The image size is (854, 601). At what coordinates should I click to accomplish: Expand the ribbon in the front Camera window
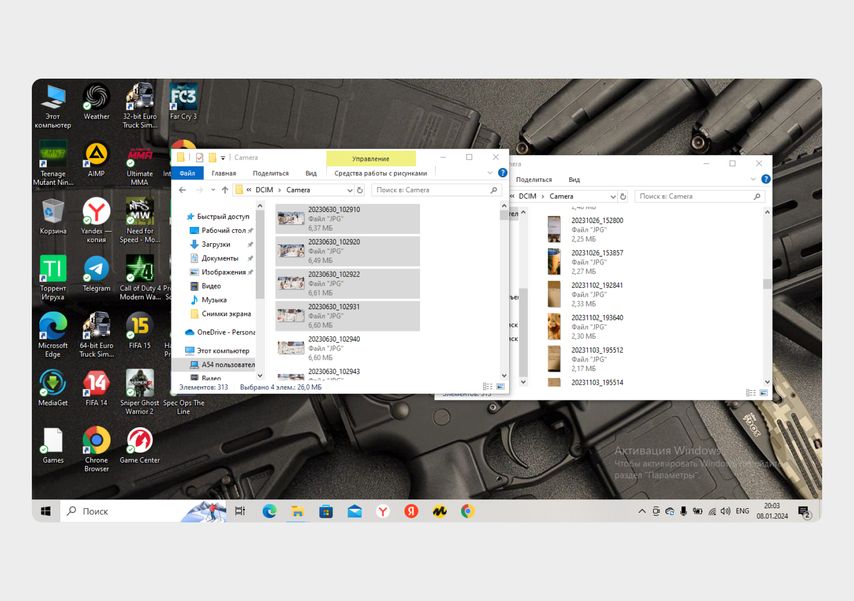489,173
